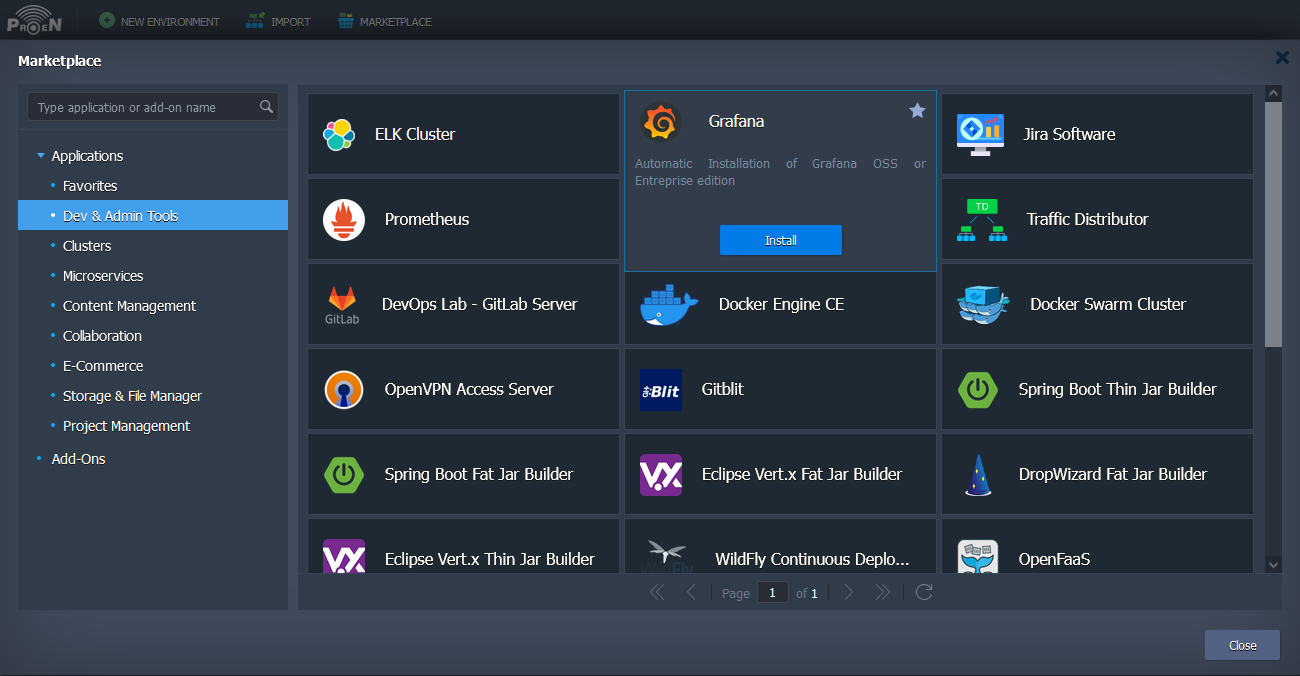The image size is (1300, 676).
Task: Click the Prometheus flame icon
Action: (344, 220)
